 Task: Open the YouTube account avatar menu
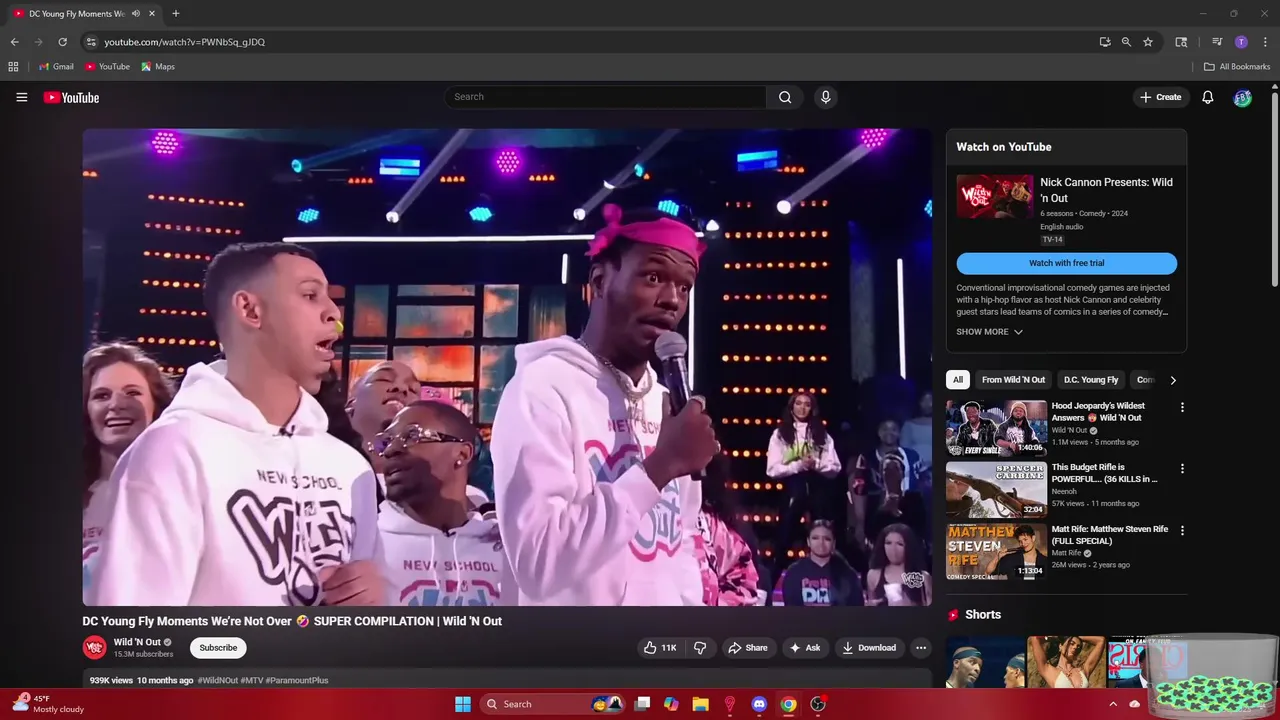(1242, 97)
